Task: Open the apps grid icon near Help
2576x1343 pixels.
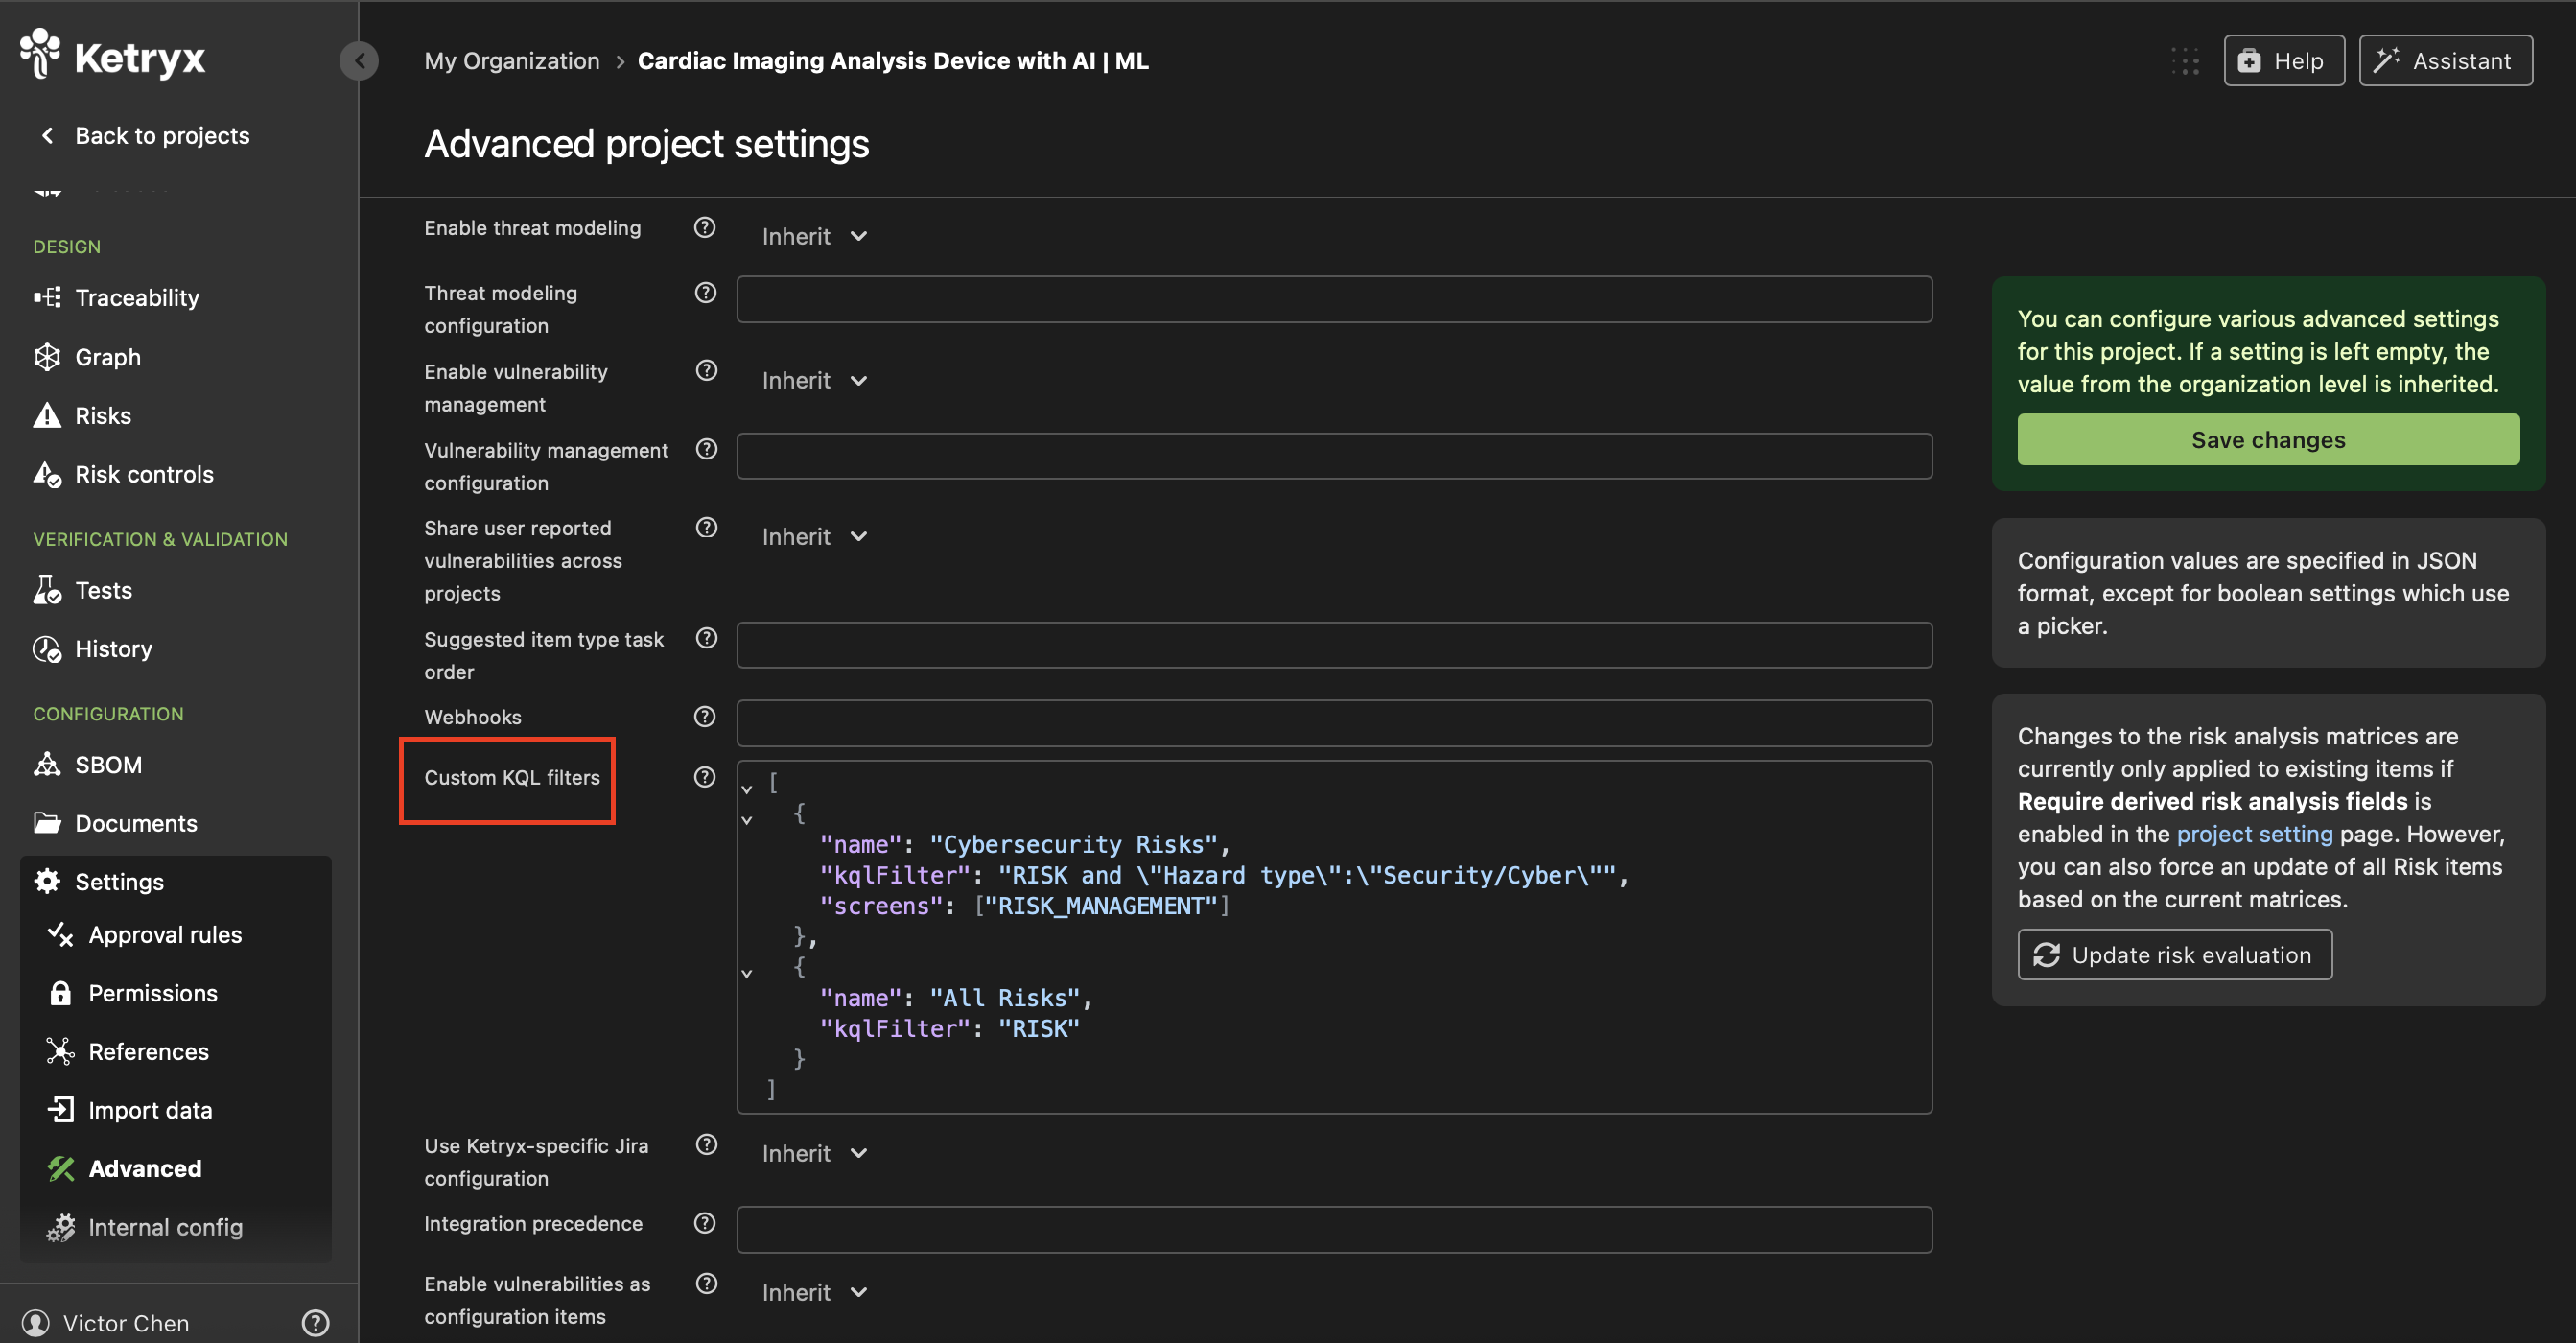Action: tap(2185, 61)
